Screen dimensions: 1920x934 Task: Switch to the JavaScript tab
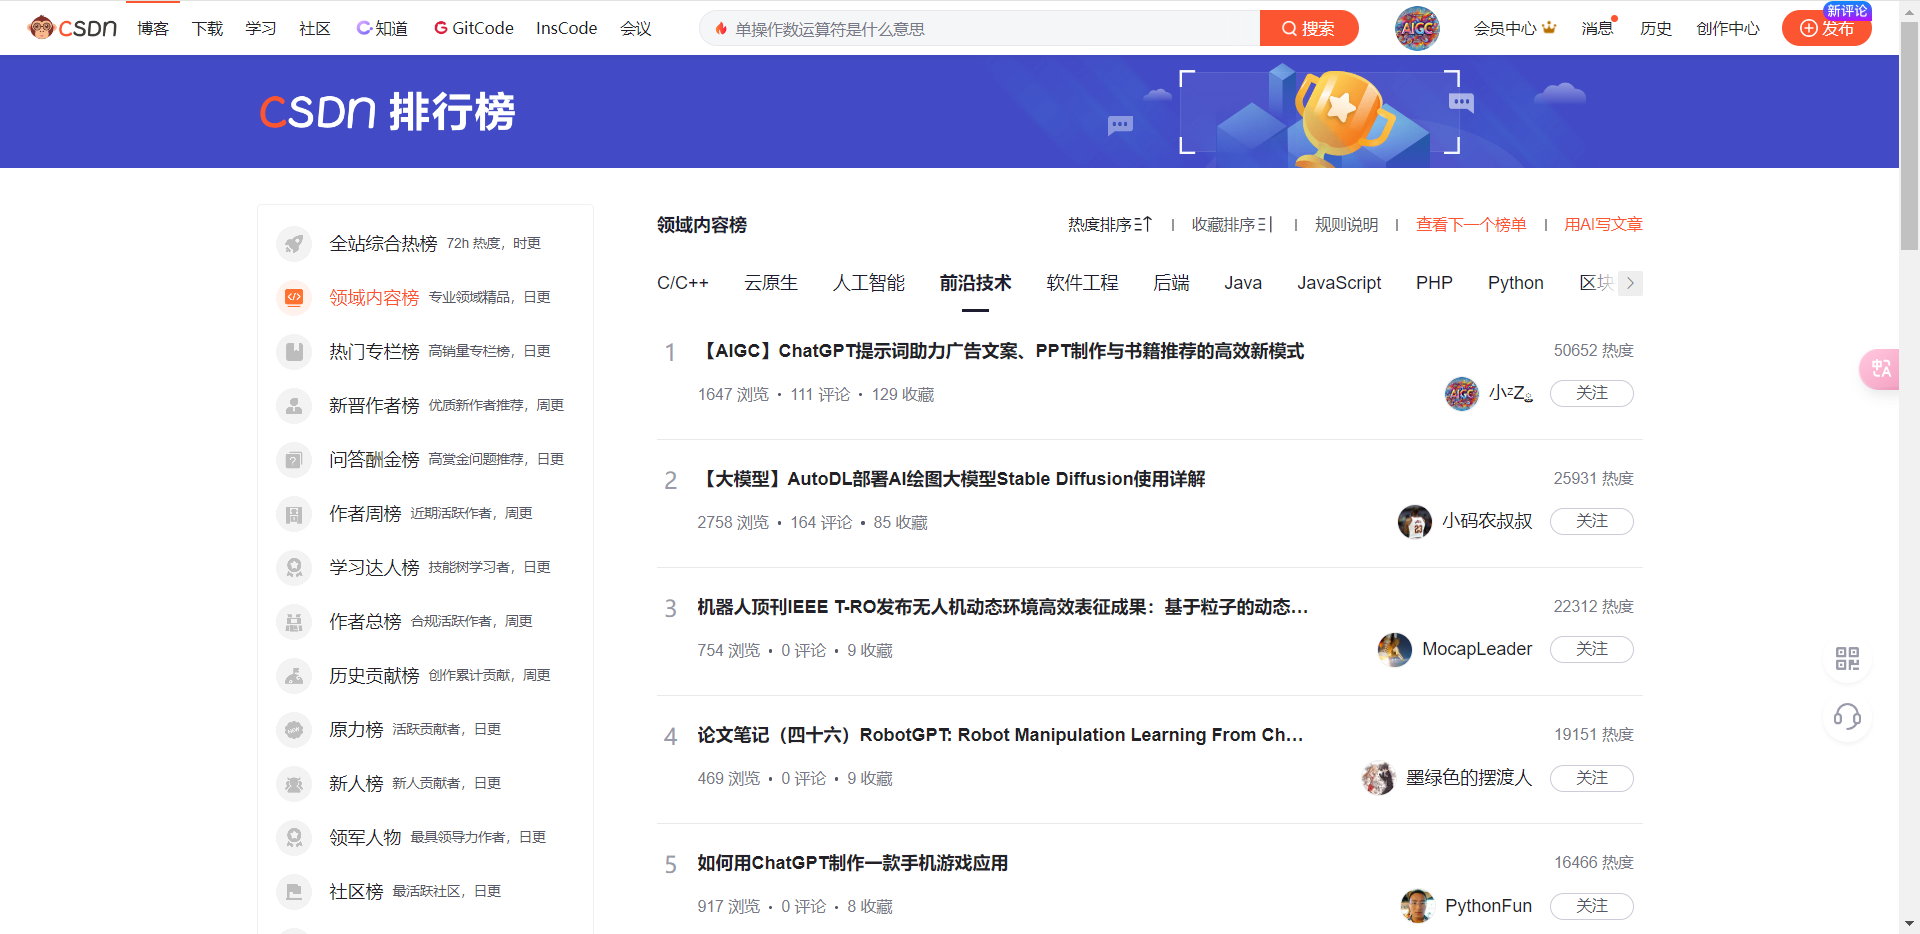pyautogui.click(x=1339, y=283)
